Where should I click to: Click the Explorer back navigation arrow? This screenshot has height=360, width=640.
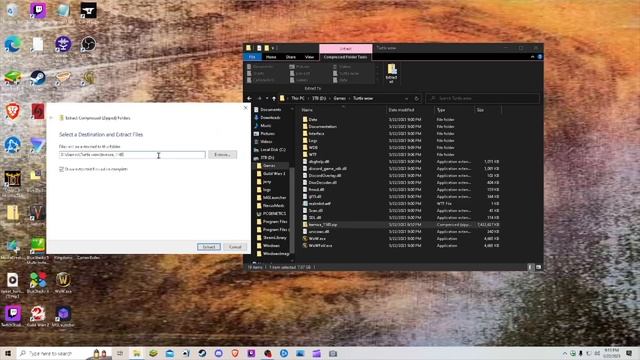click(x=249, y=98)
